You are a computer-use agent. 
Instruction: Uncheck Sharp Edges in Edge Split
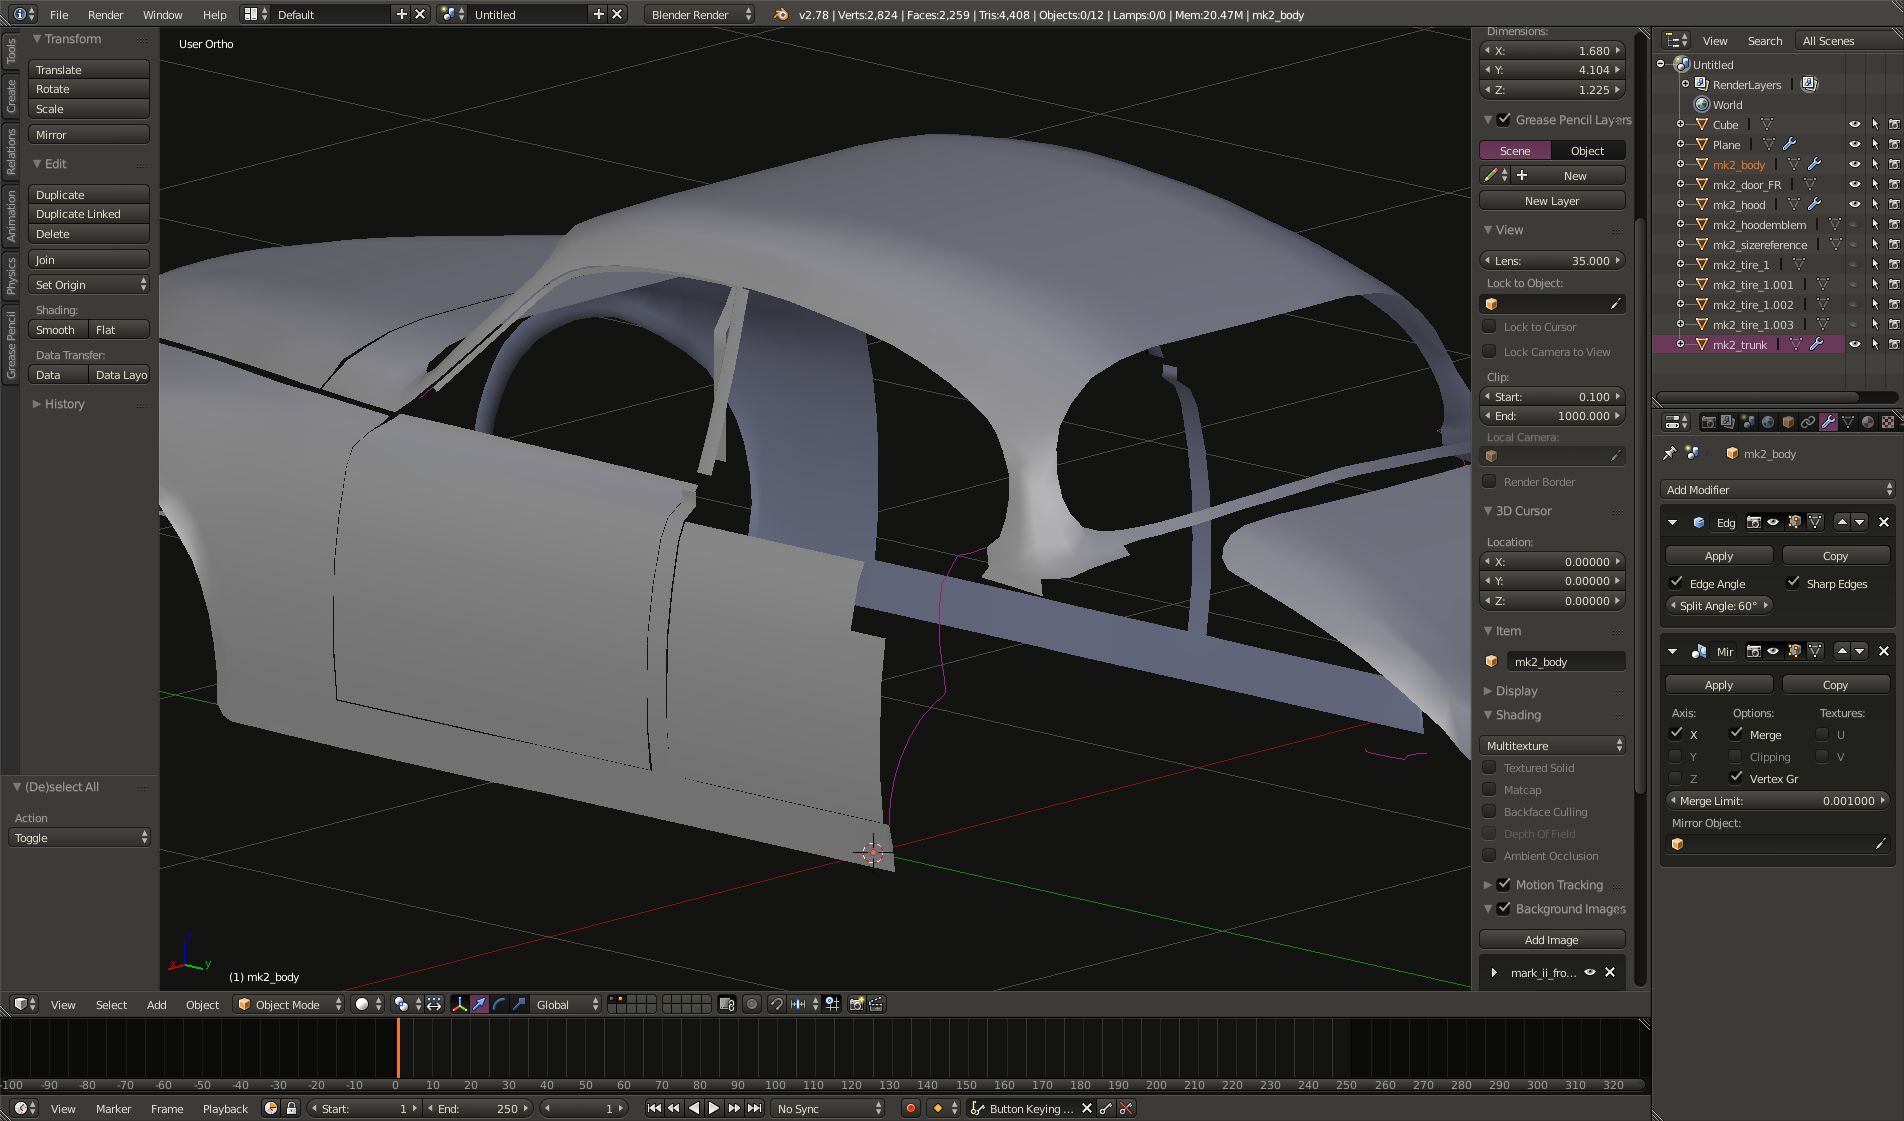[x=1794, y=583]
